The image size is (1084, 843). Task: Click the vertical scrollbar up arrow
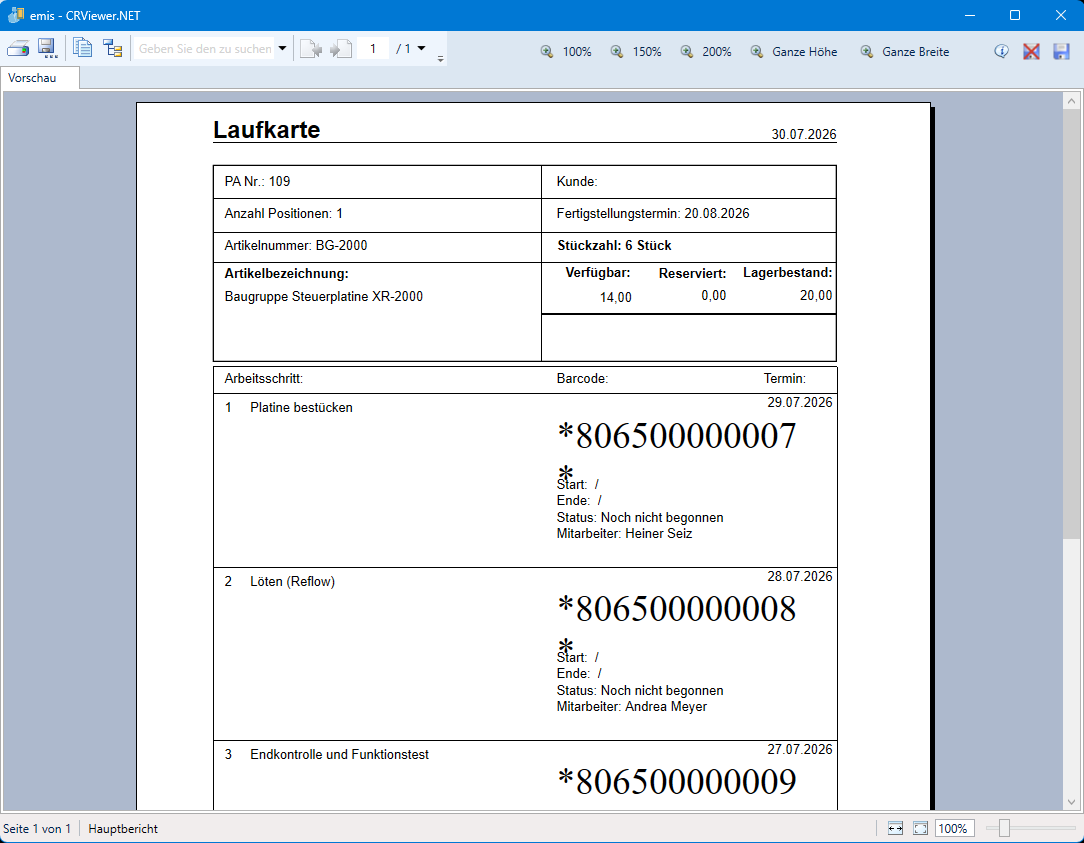coord(1071,101)
